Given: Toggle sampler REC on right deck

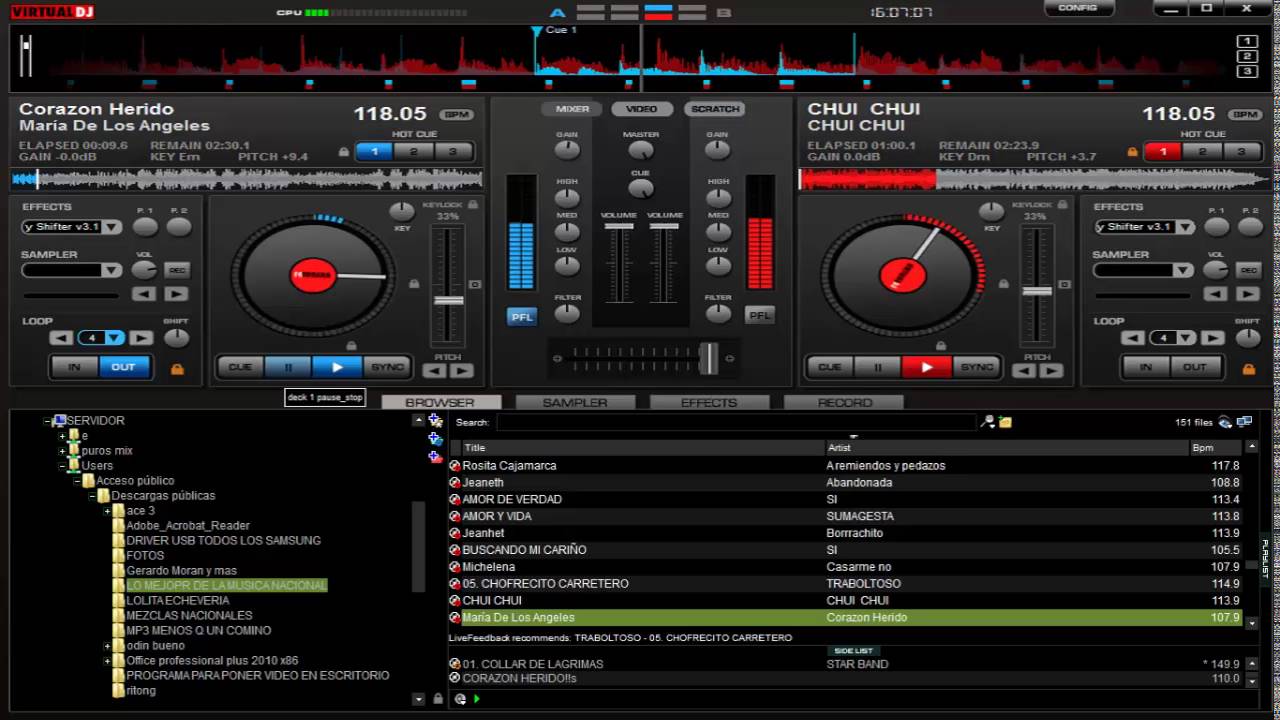Looking at the screenshot, I should click(1248, 270).
